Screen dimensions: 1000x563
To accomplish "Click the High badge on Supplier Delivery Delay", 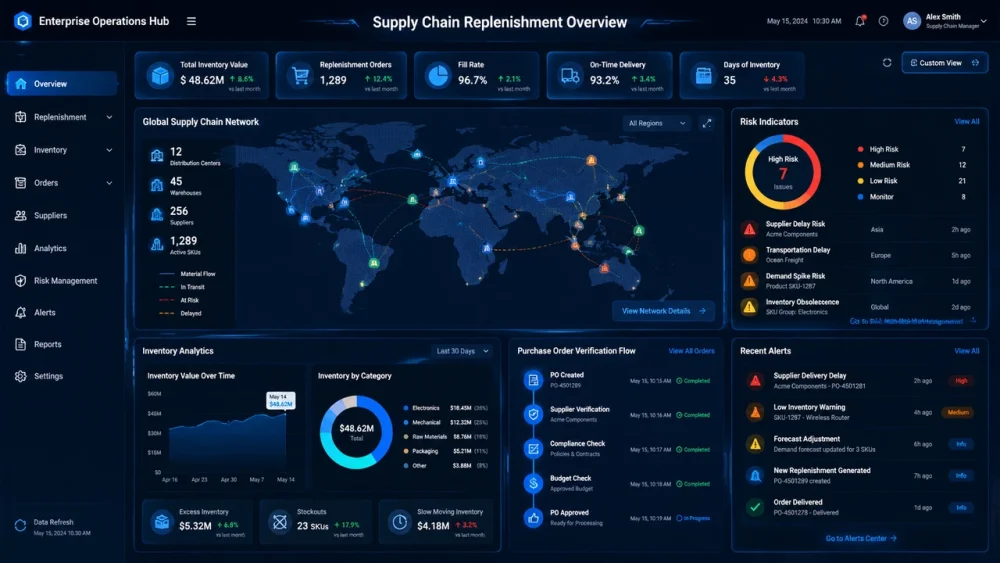I will pos(961,381).
